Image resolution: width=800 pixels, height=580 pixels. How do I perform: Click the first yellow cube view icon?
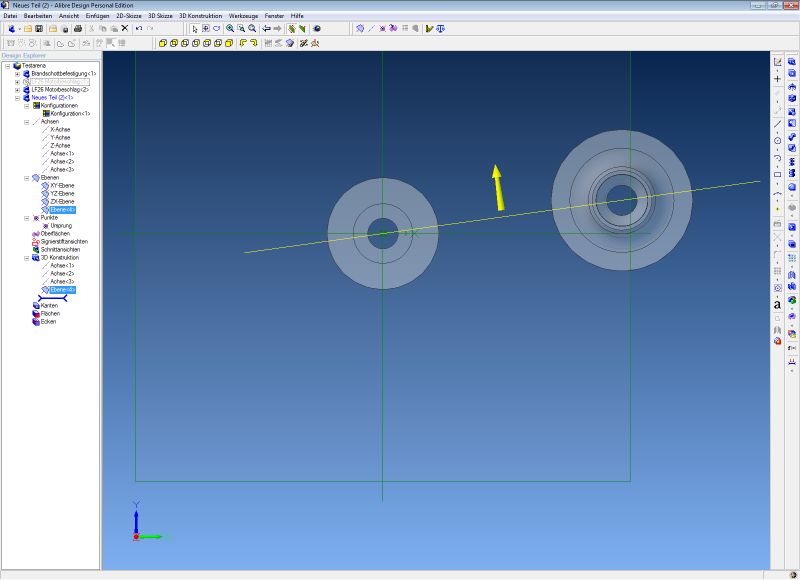click(x=163, y=43)
